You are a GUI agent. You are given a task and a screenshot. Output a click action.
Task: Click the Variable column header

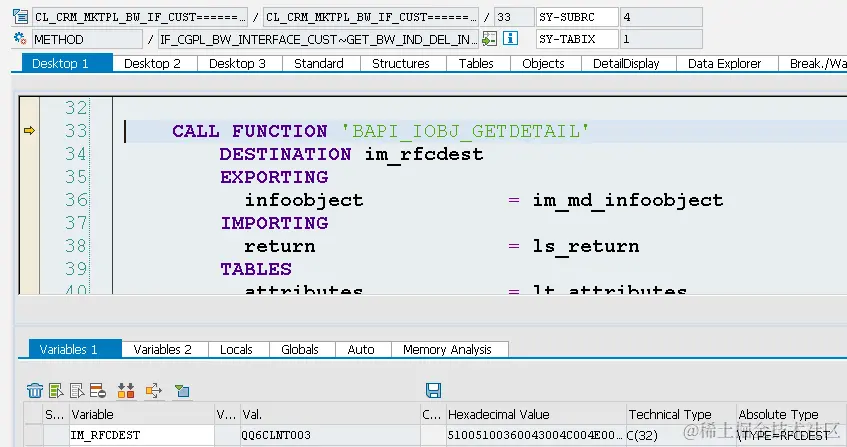pos(142,415)
